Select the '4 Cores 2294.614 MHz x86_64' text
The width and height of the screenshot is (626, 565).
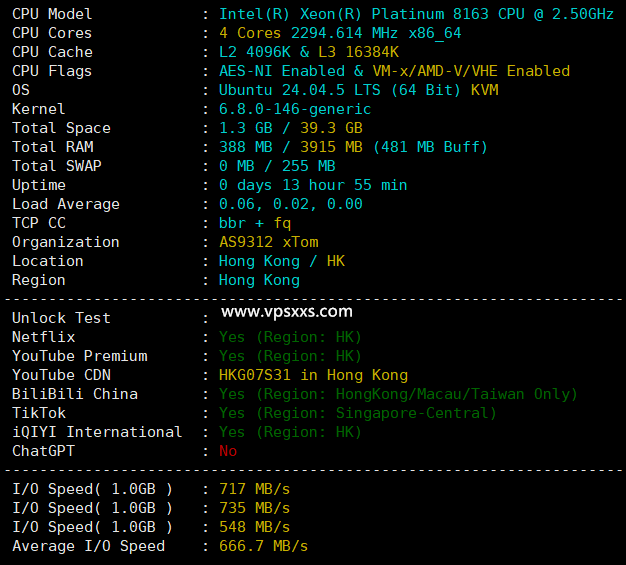tap(340, 33)
